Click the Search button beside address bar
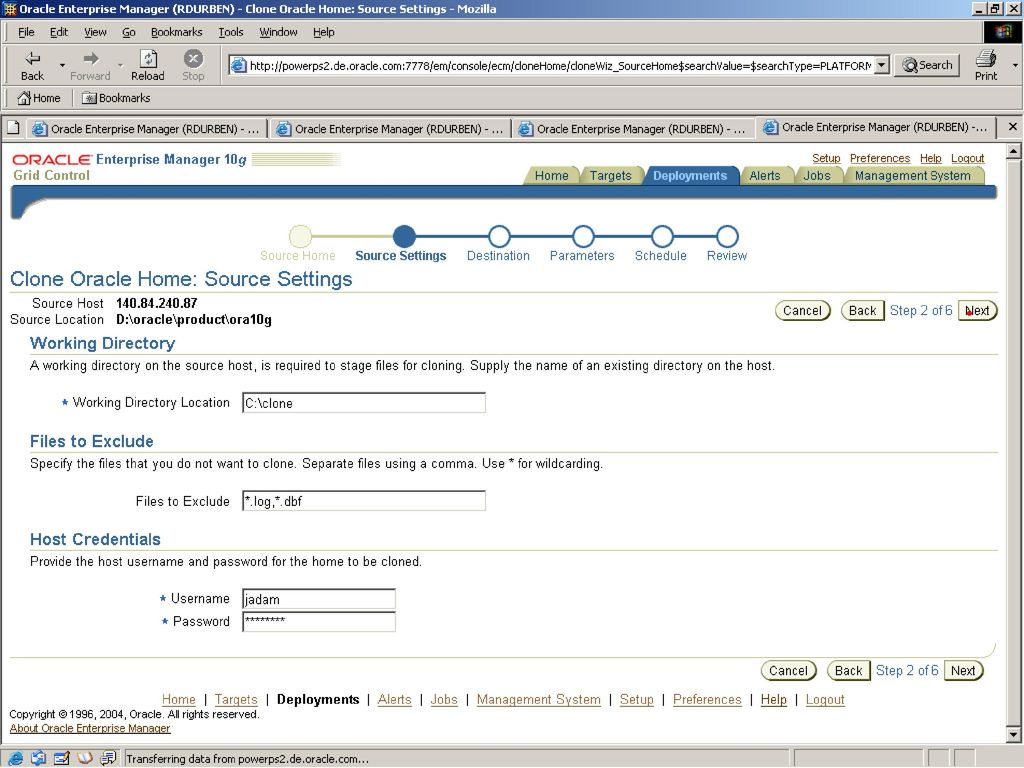 tap(927, 65)
